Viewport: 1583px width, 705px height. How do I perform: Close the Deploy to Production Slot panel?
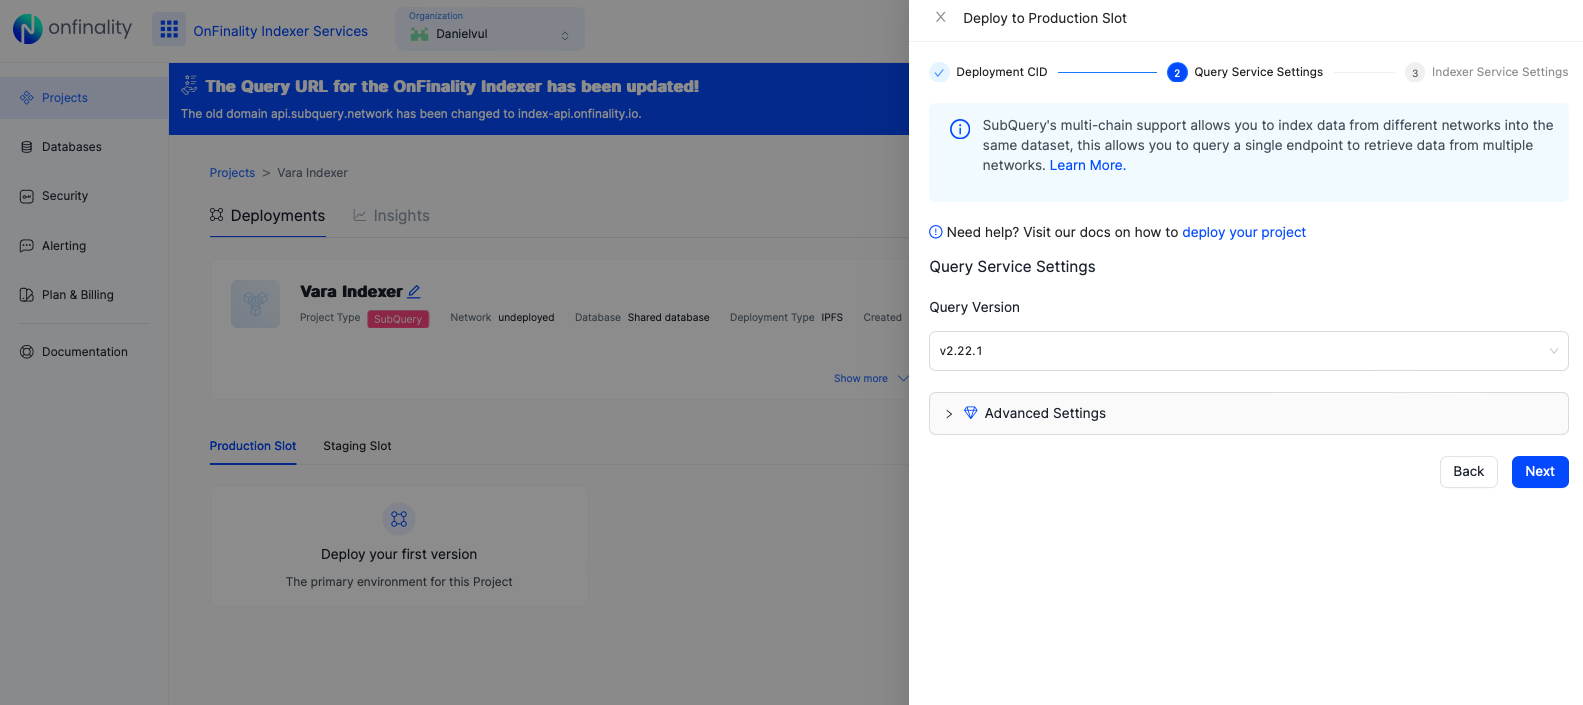point(940,18)
